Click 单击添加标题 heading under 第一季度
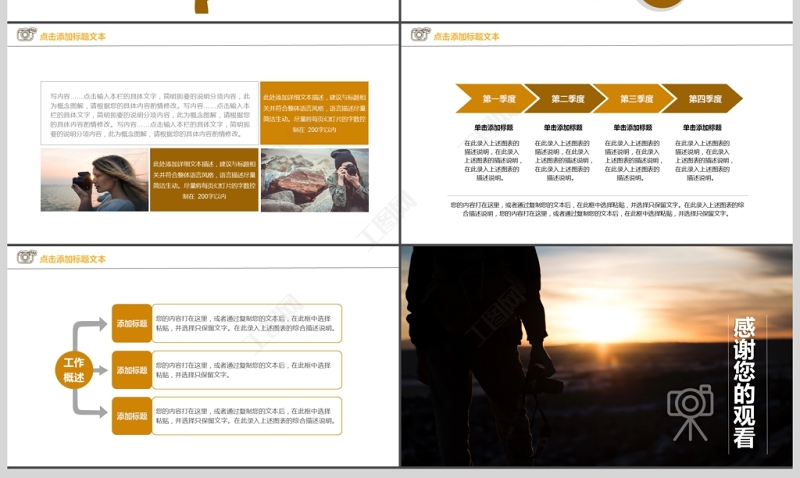The image size is (800, 478). tap(493, 128)
